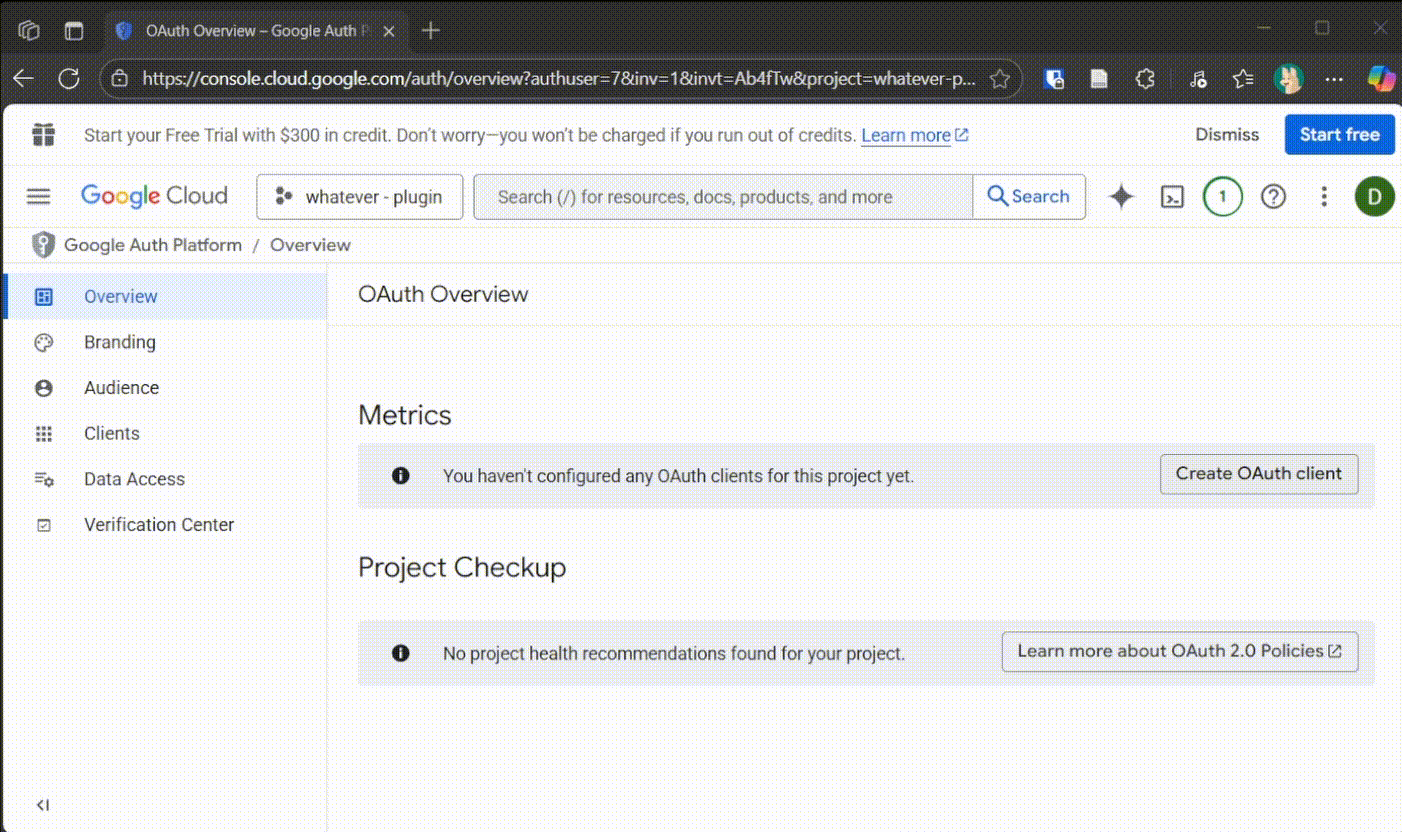The height and width of the screenshot is (832, 1402).
Task: Click the gift icon in free trial banner
Action: point(43,134)
